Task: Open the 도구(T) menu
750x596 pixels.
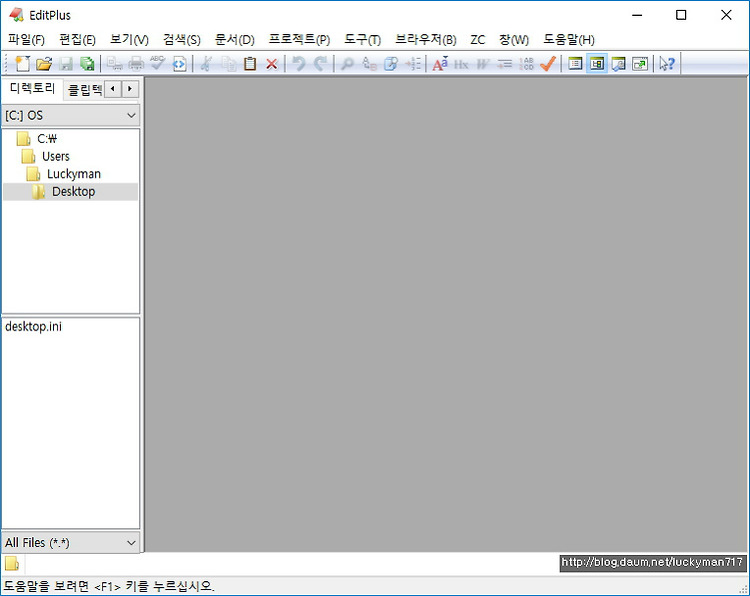Action: coord(363,39)
